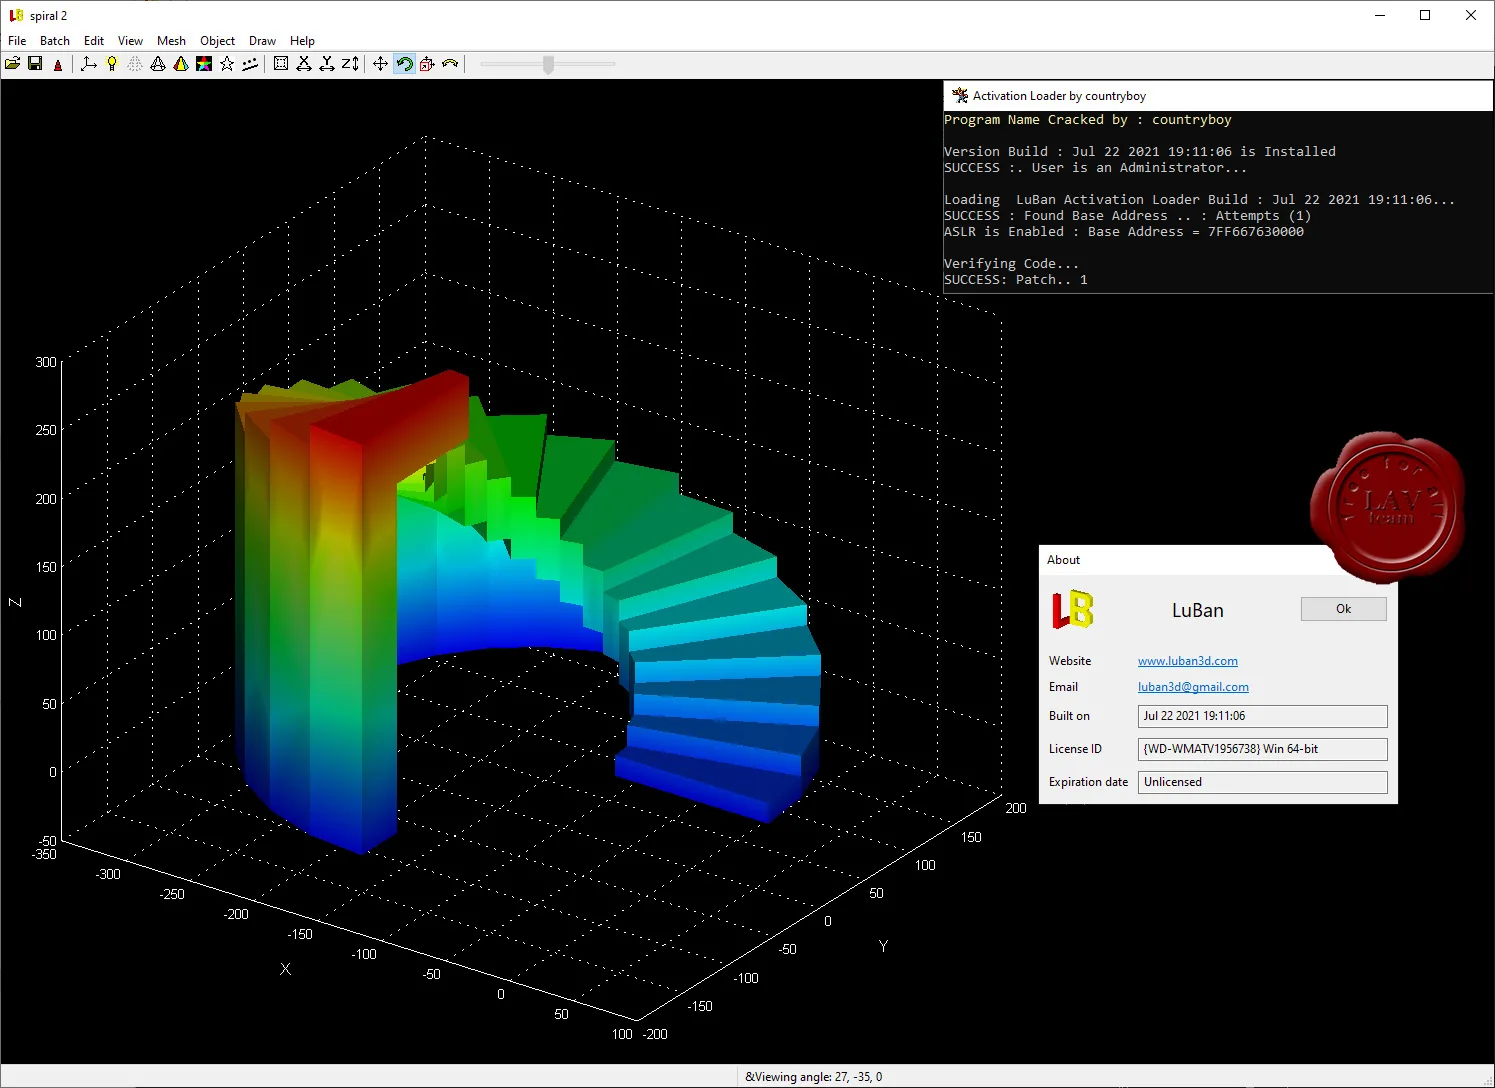The width and height of the screenshot is (1495, 1088).
Task: Open the Object menu
Action: click(217, 41)
